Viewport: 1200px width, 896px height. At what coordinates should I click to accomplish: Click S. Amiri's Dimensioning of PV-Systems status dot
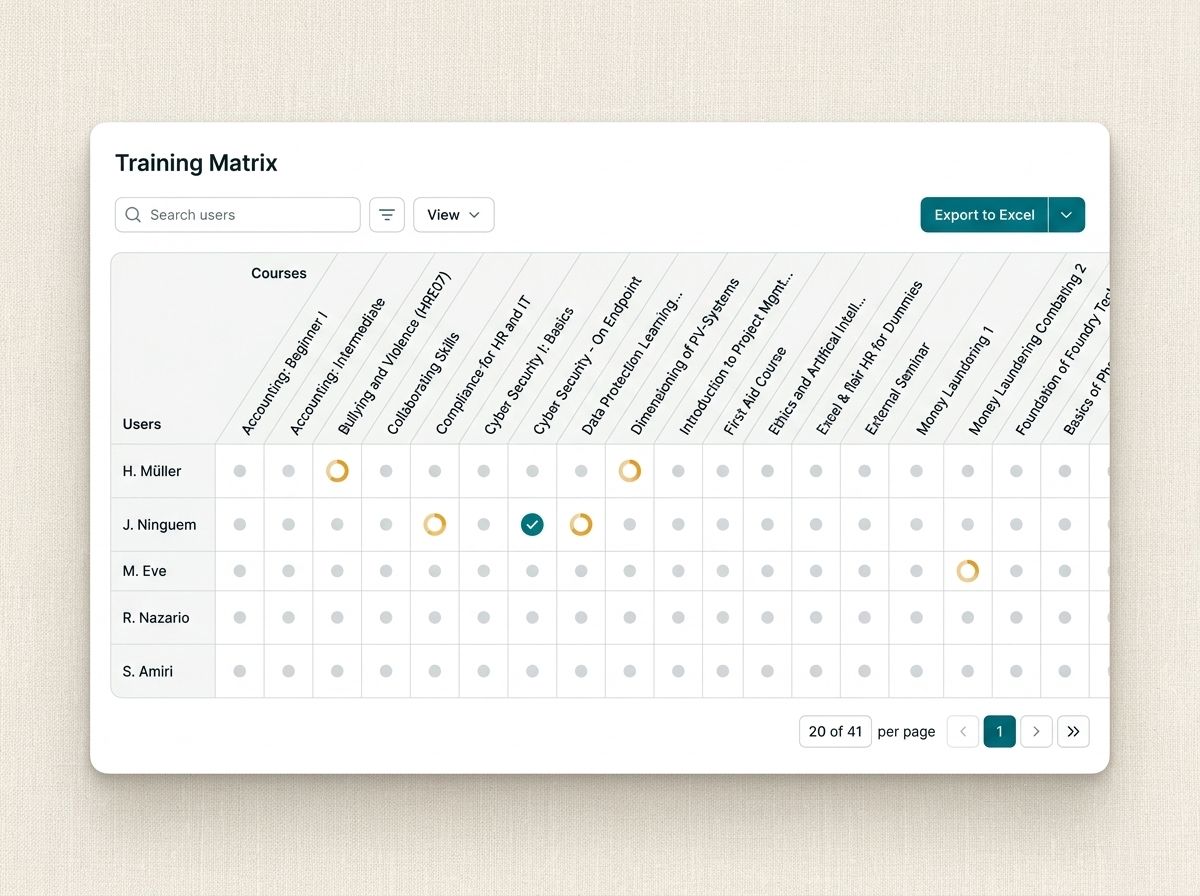[x=629, y=671]
